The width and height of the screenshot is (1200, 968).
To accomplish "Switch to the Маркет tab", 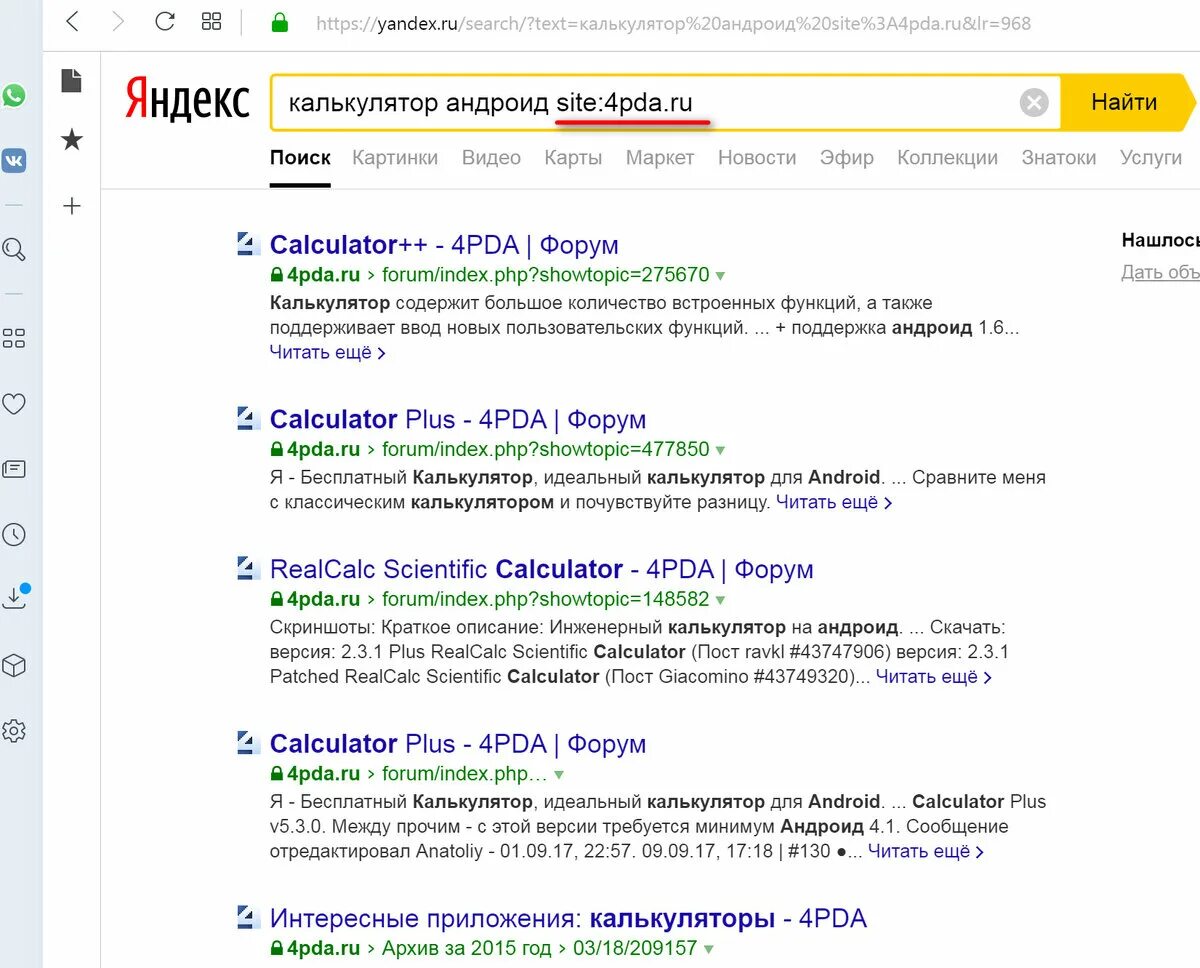I will pyautogui.click(x=660, y=157).
